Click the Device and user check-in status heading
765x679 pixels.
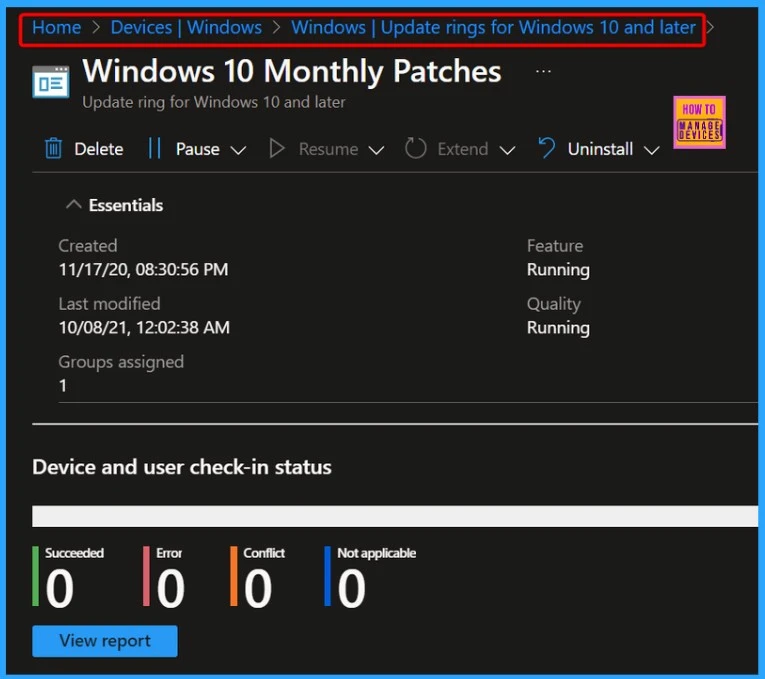[x=182, y=467]
